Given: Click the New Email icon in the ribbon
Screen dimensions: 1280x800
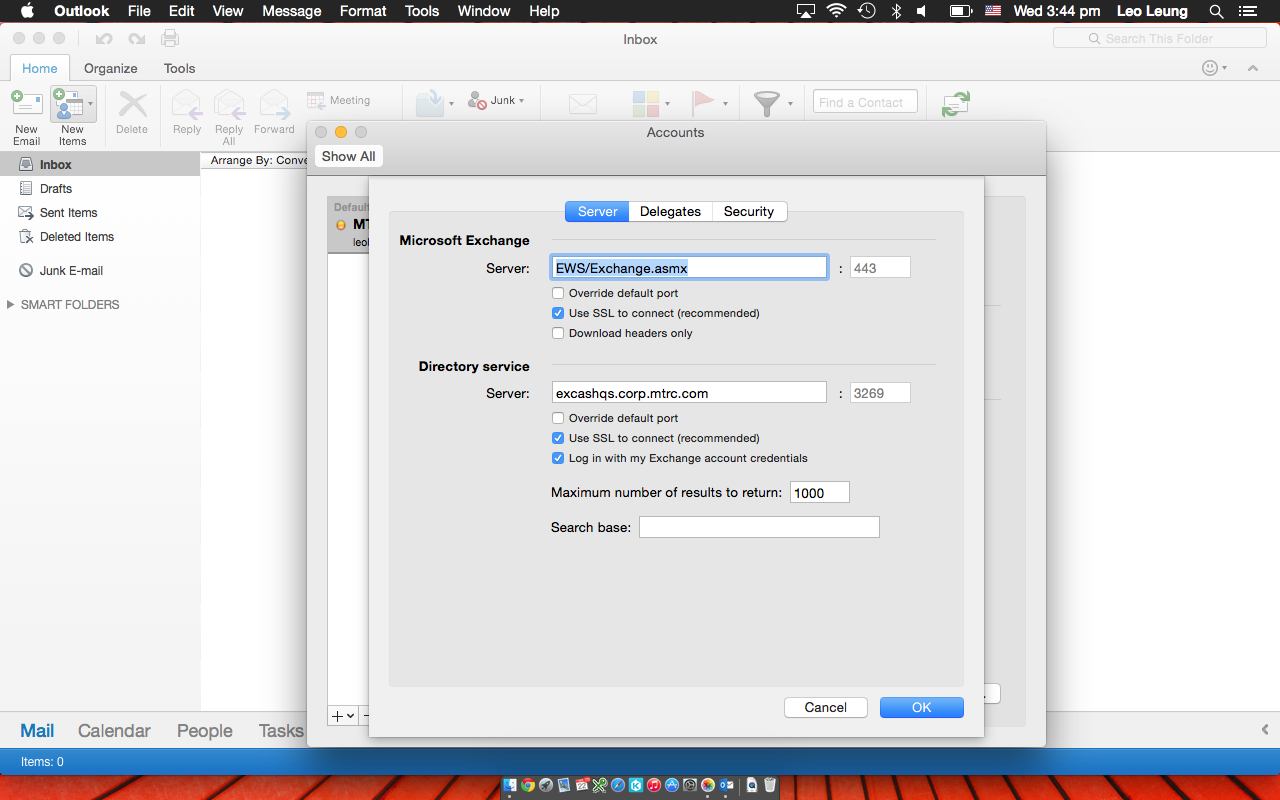Looking at the screenshot, I should coord(27,103).
